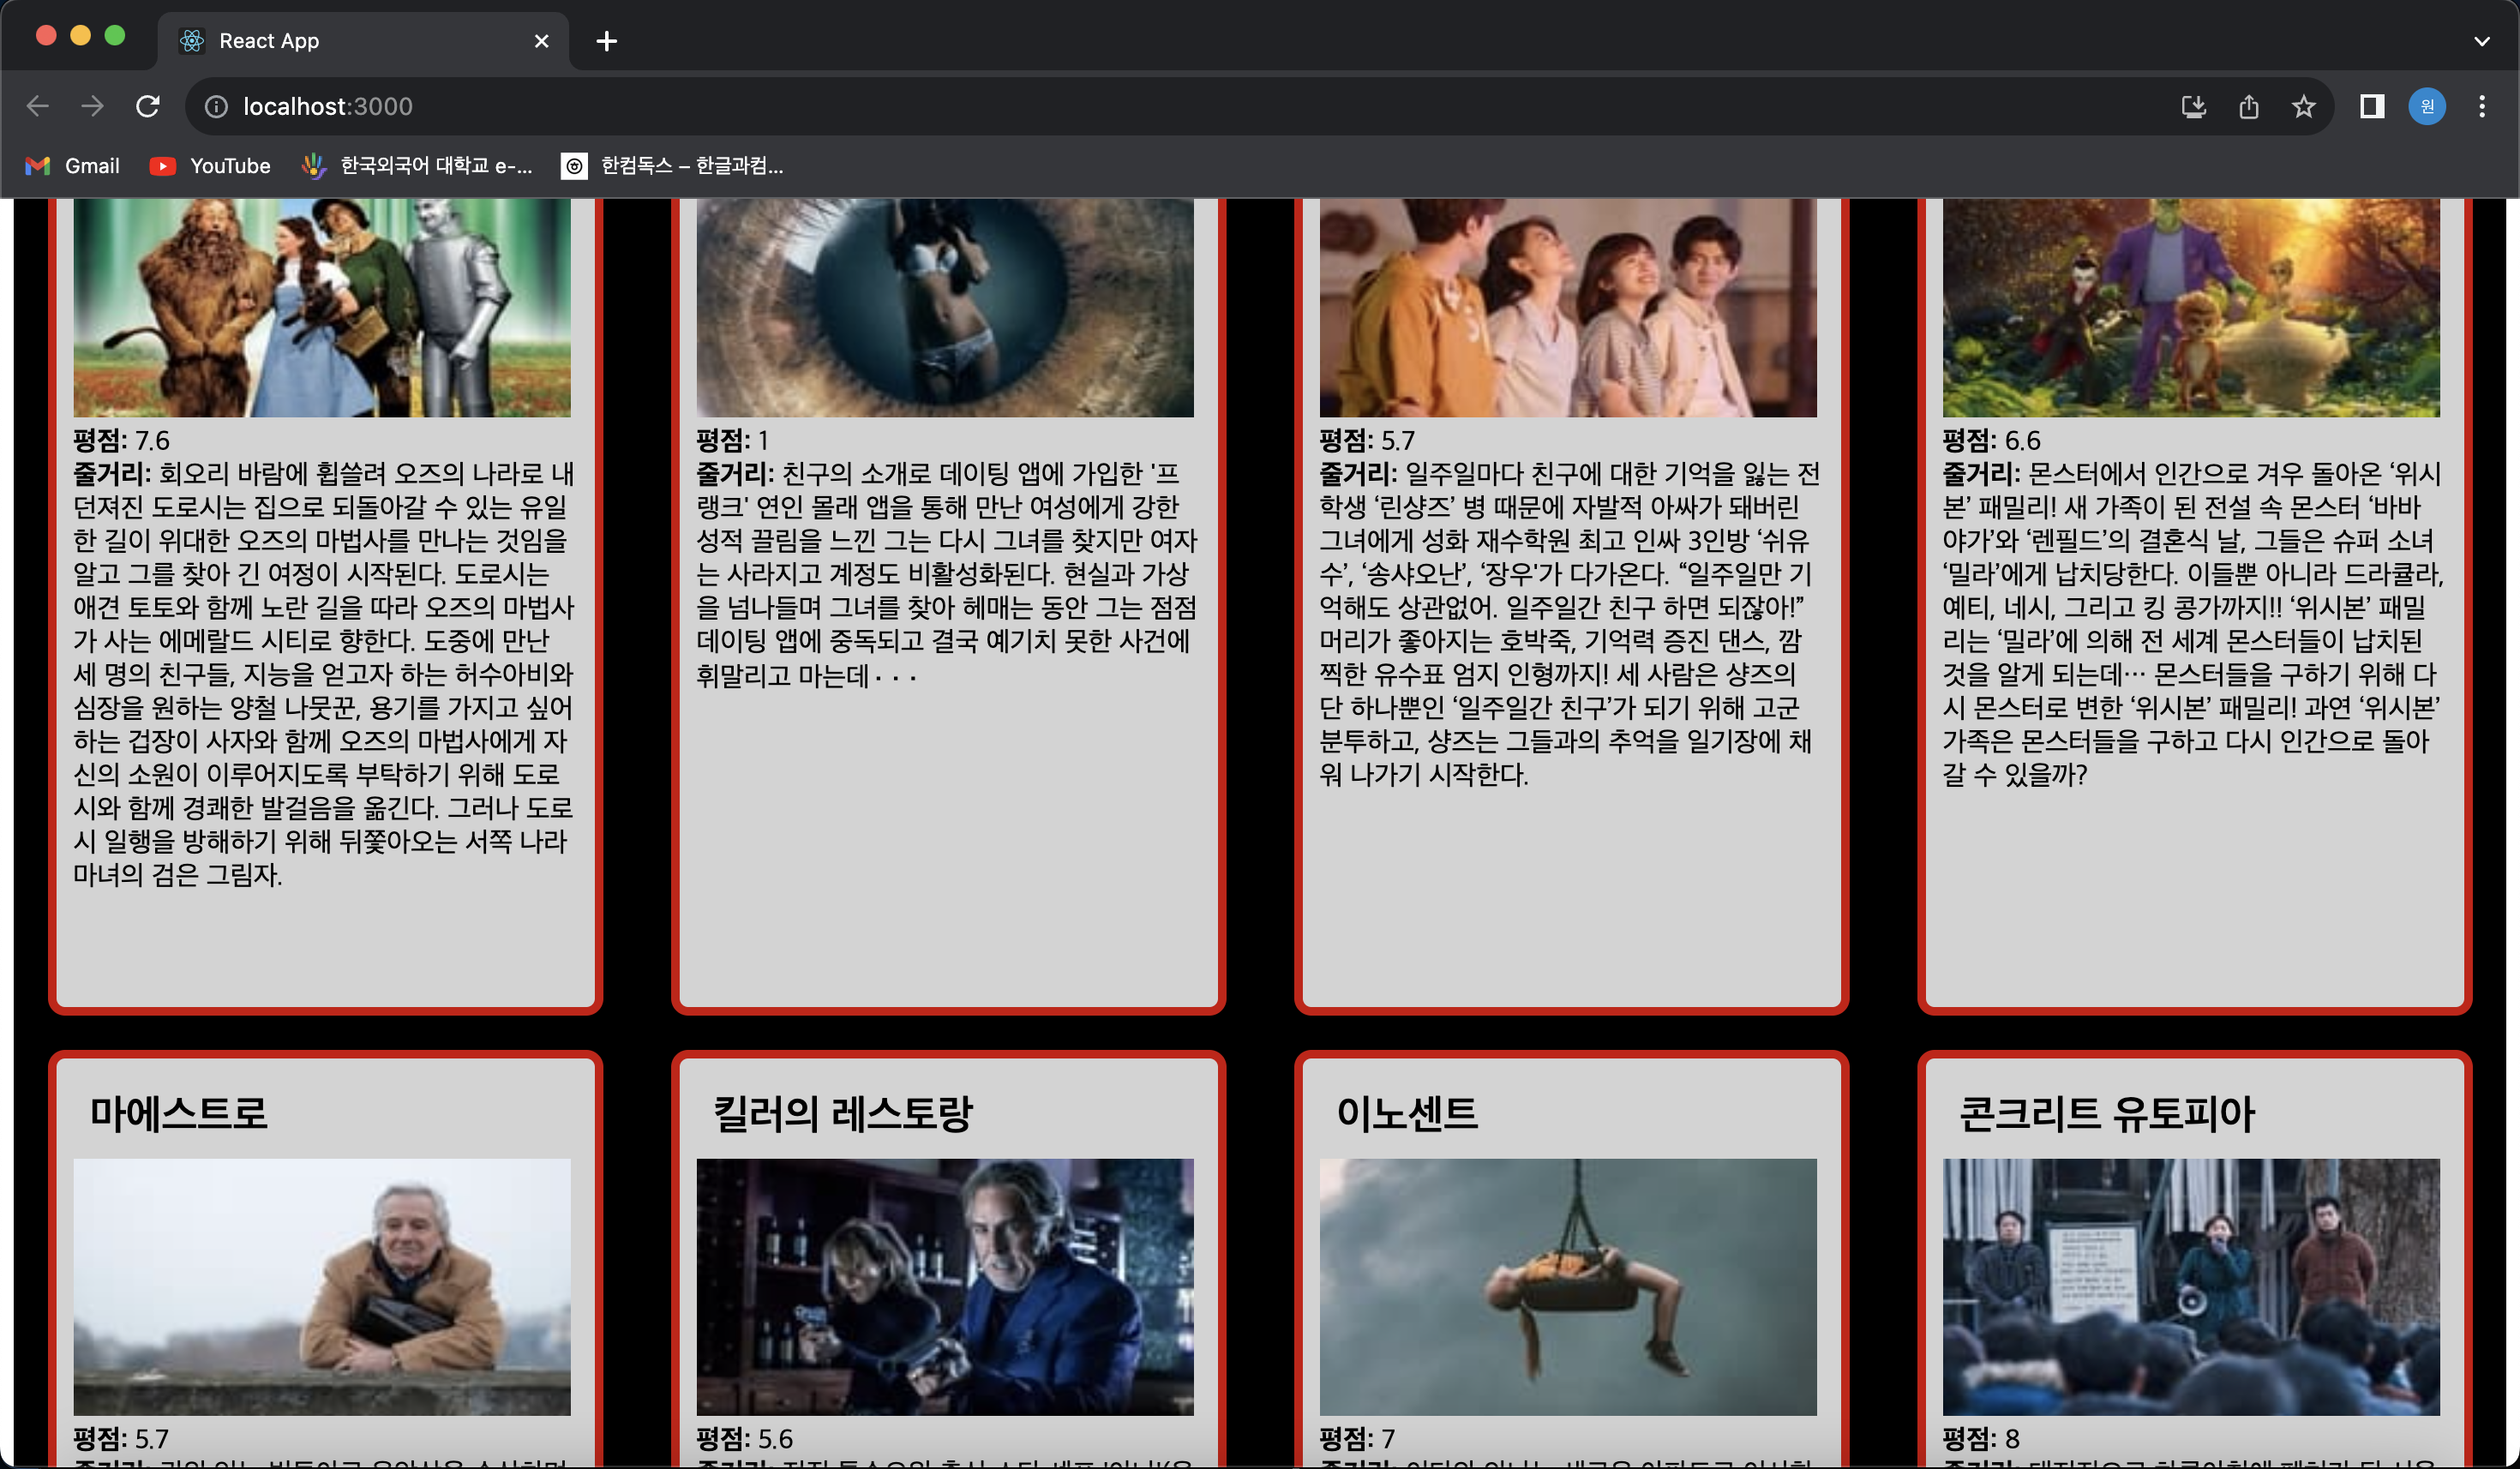Reload the localhost page
This screenshot has height=1469, width=2520.
coord(148,106)
